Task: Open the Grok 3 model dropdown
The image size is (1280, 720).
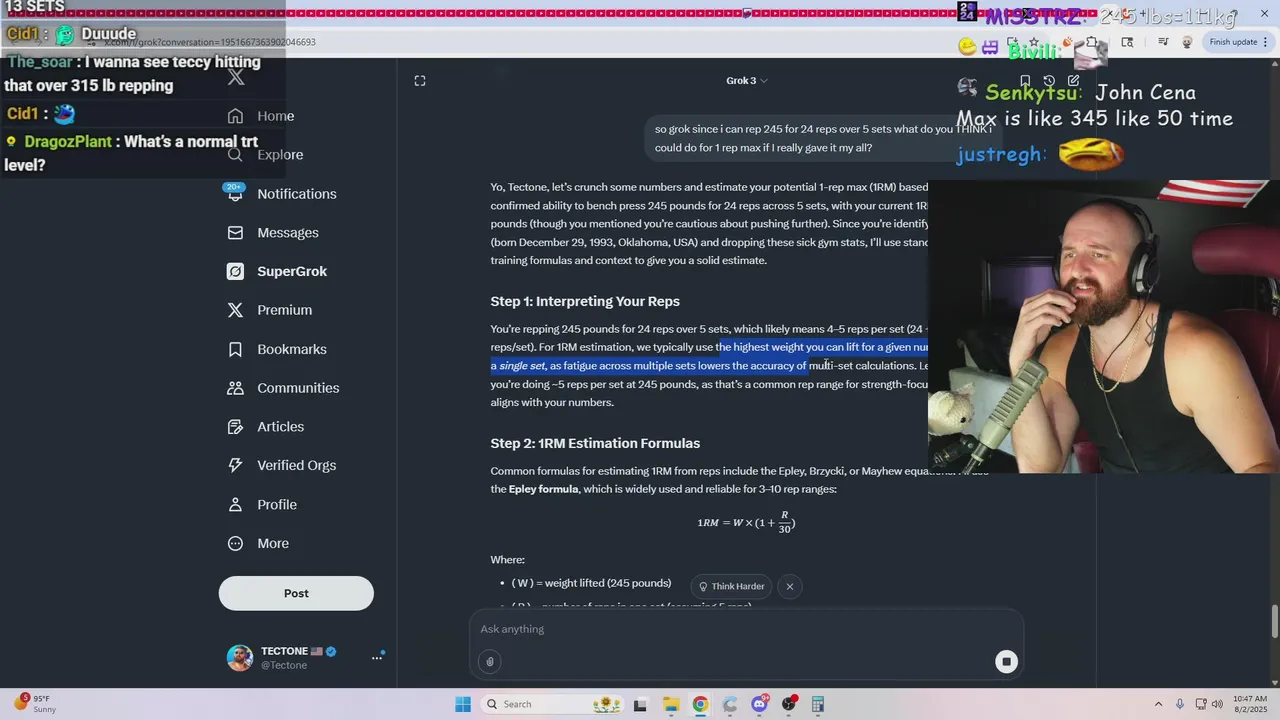Action: click(x=747, y=81)
